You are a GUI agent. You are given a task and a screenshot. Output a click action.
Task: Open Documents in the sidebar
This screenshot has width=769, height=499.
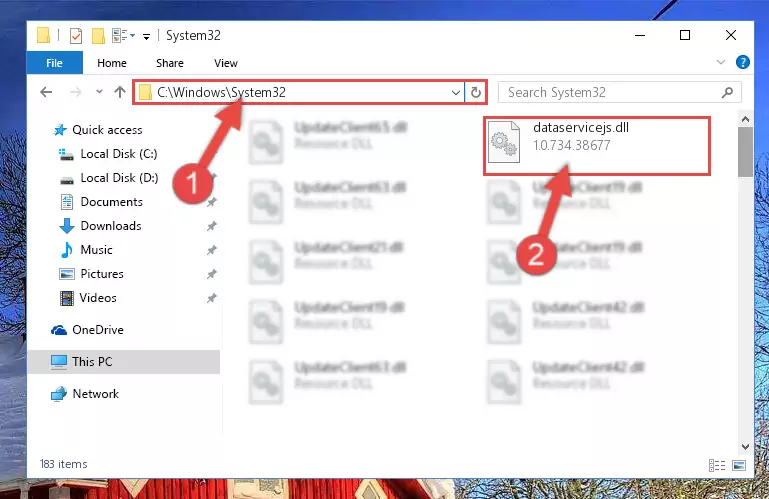point(101,202)
